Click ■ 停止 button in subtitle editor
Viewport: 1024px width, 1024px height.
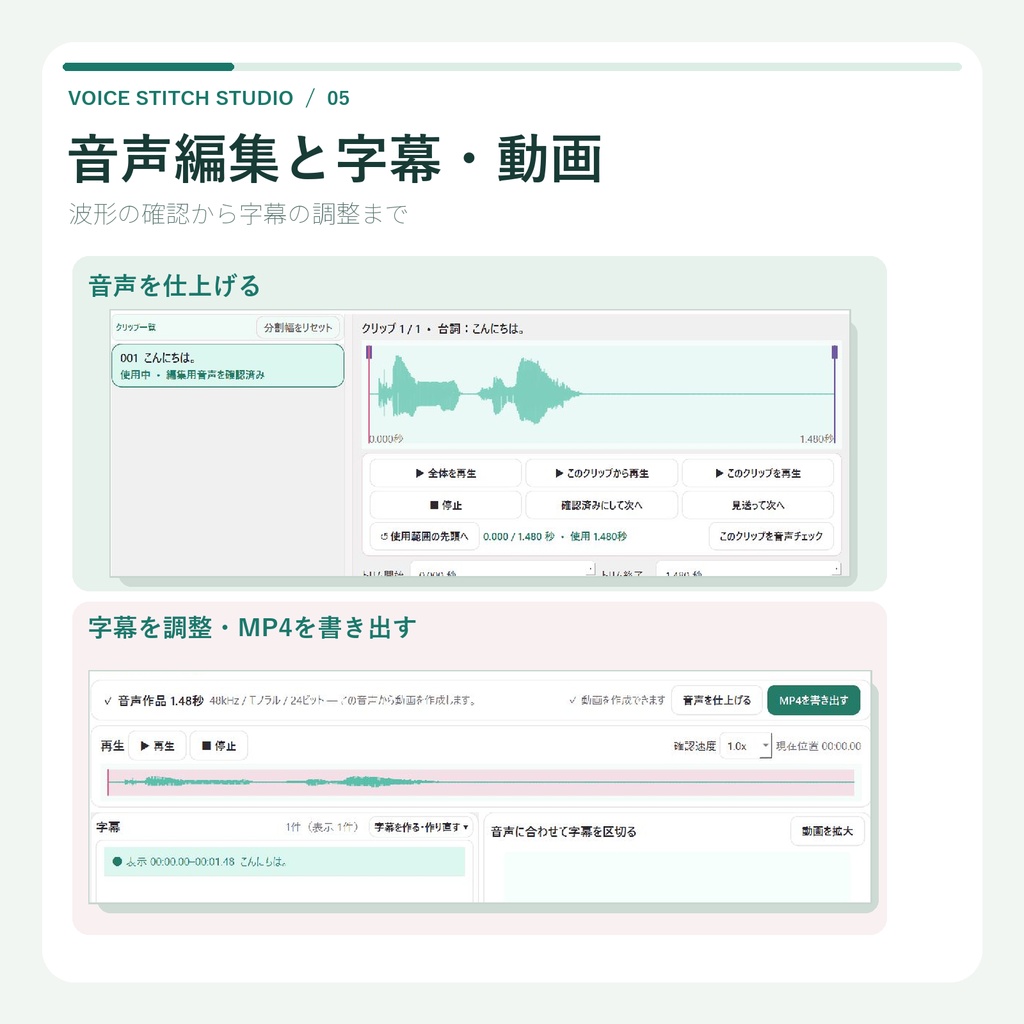(x=219, y=746)
